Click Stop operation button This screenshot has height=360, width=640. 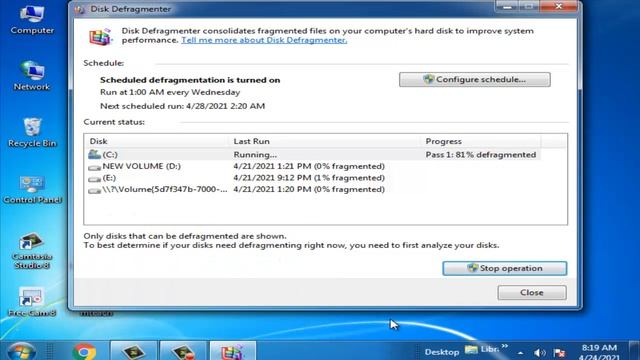[x=505, y=268]
